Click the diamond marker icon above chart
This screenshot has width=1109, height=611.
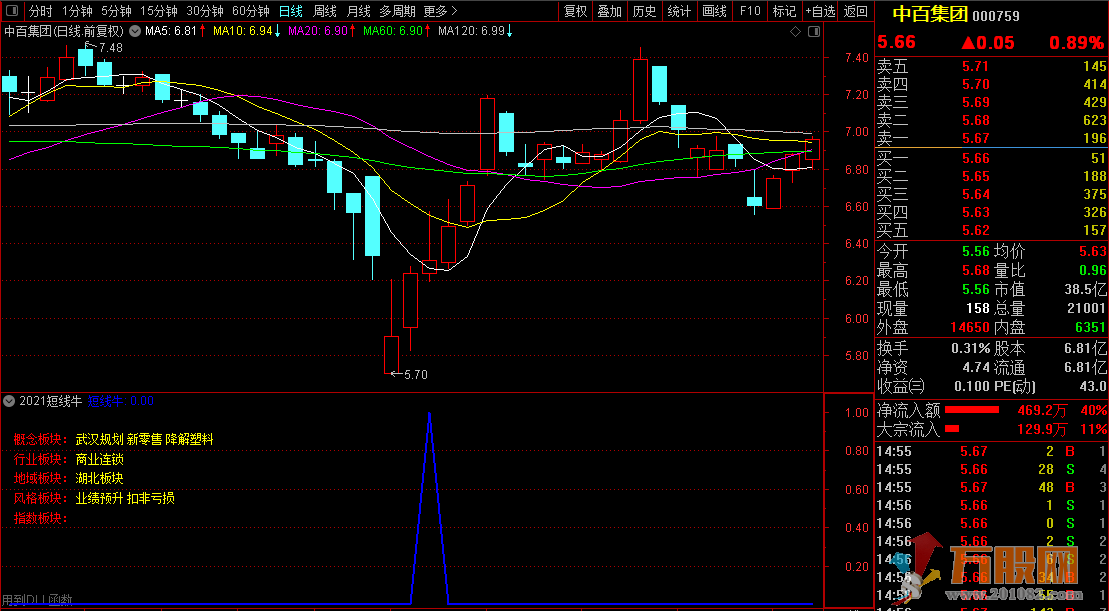pos(795,32)
